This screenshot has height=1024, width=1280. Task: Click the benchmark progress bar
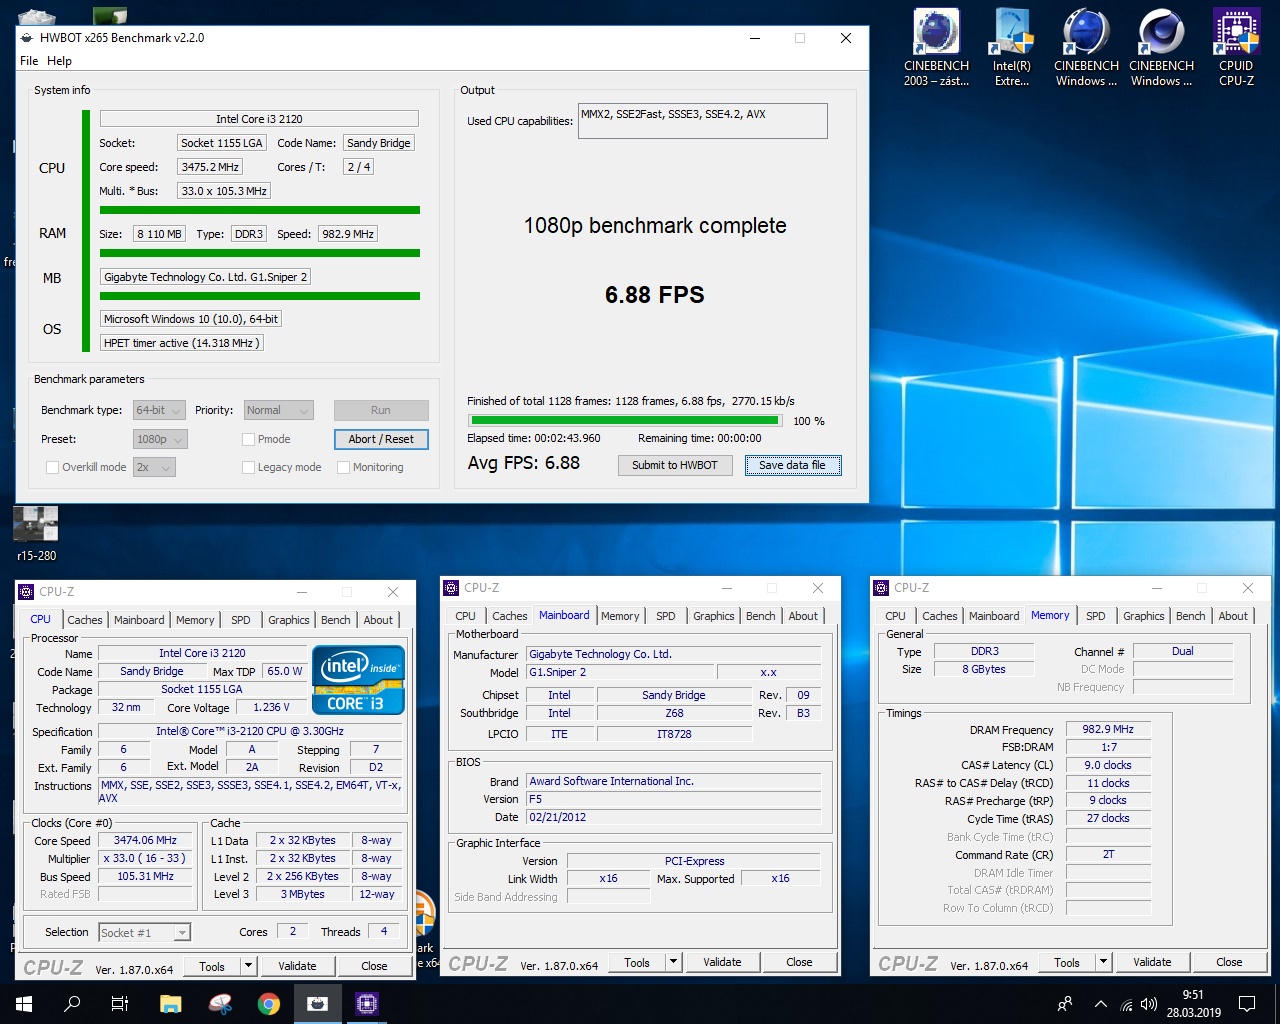pyautogui.click(x=625, y=421)
